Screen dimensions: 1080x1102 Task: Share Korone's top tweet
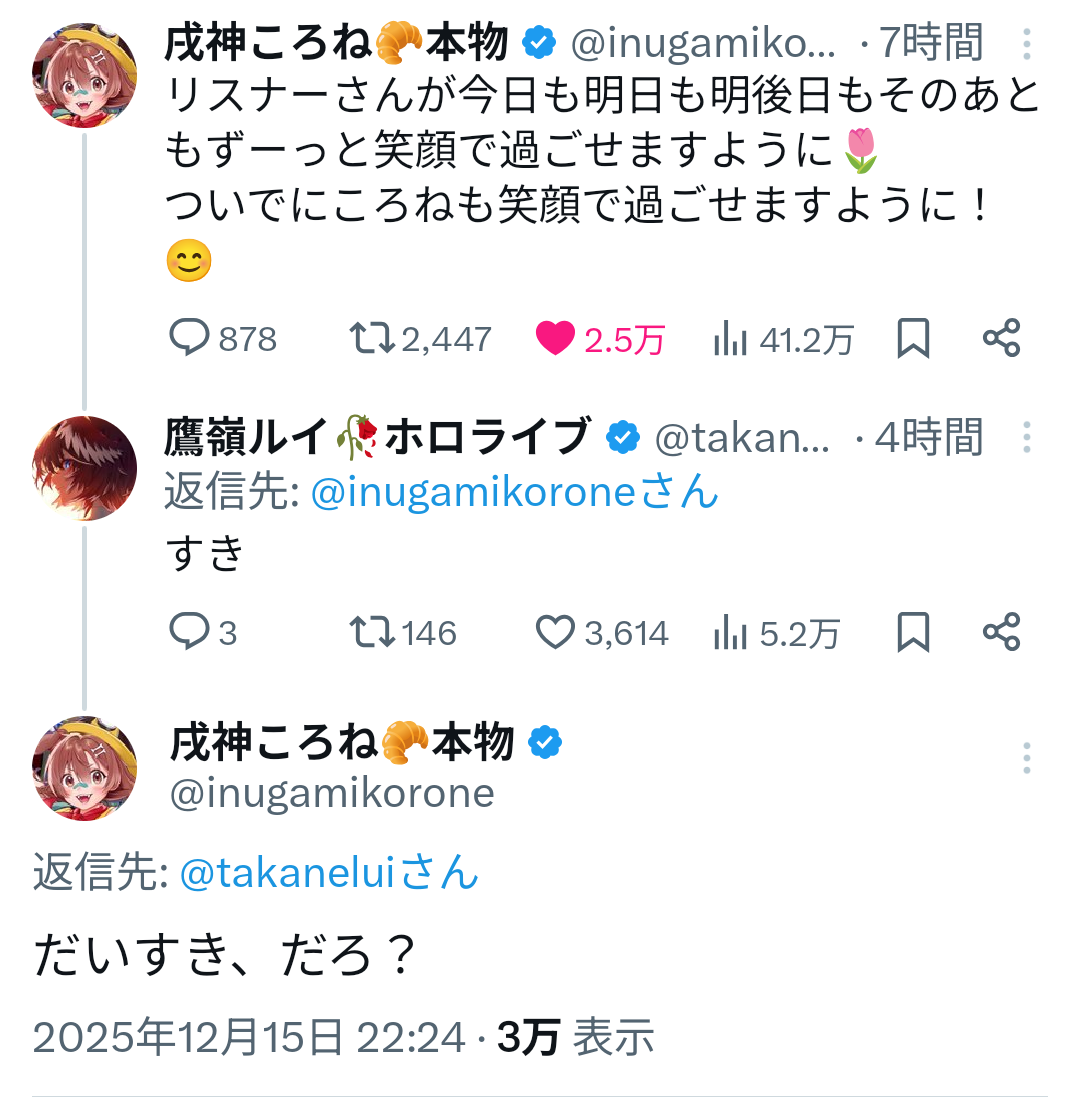(1001, 339)
